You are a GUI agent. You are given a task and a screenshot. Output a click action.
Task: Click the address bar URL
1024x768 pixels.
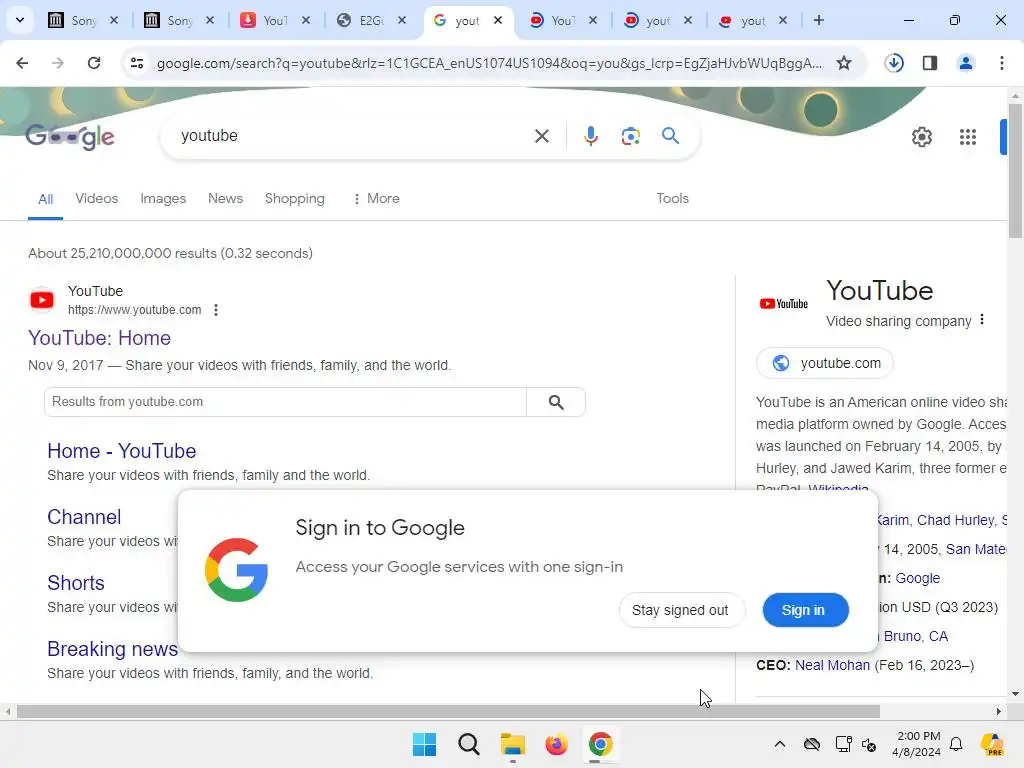488,63
